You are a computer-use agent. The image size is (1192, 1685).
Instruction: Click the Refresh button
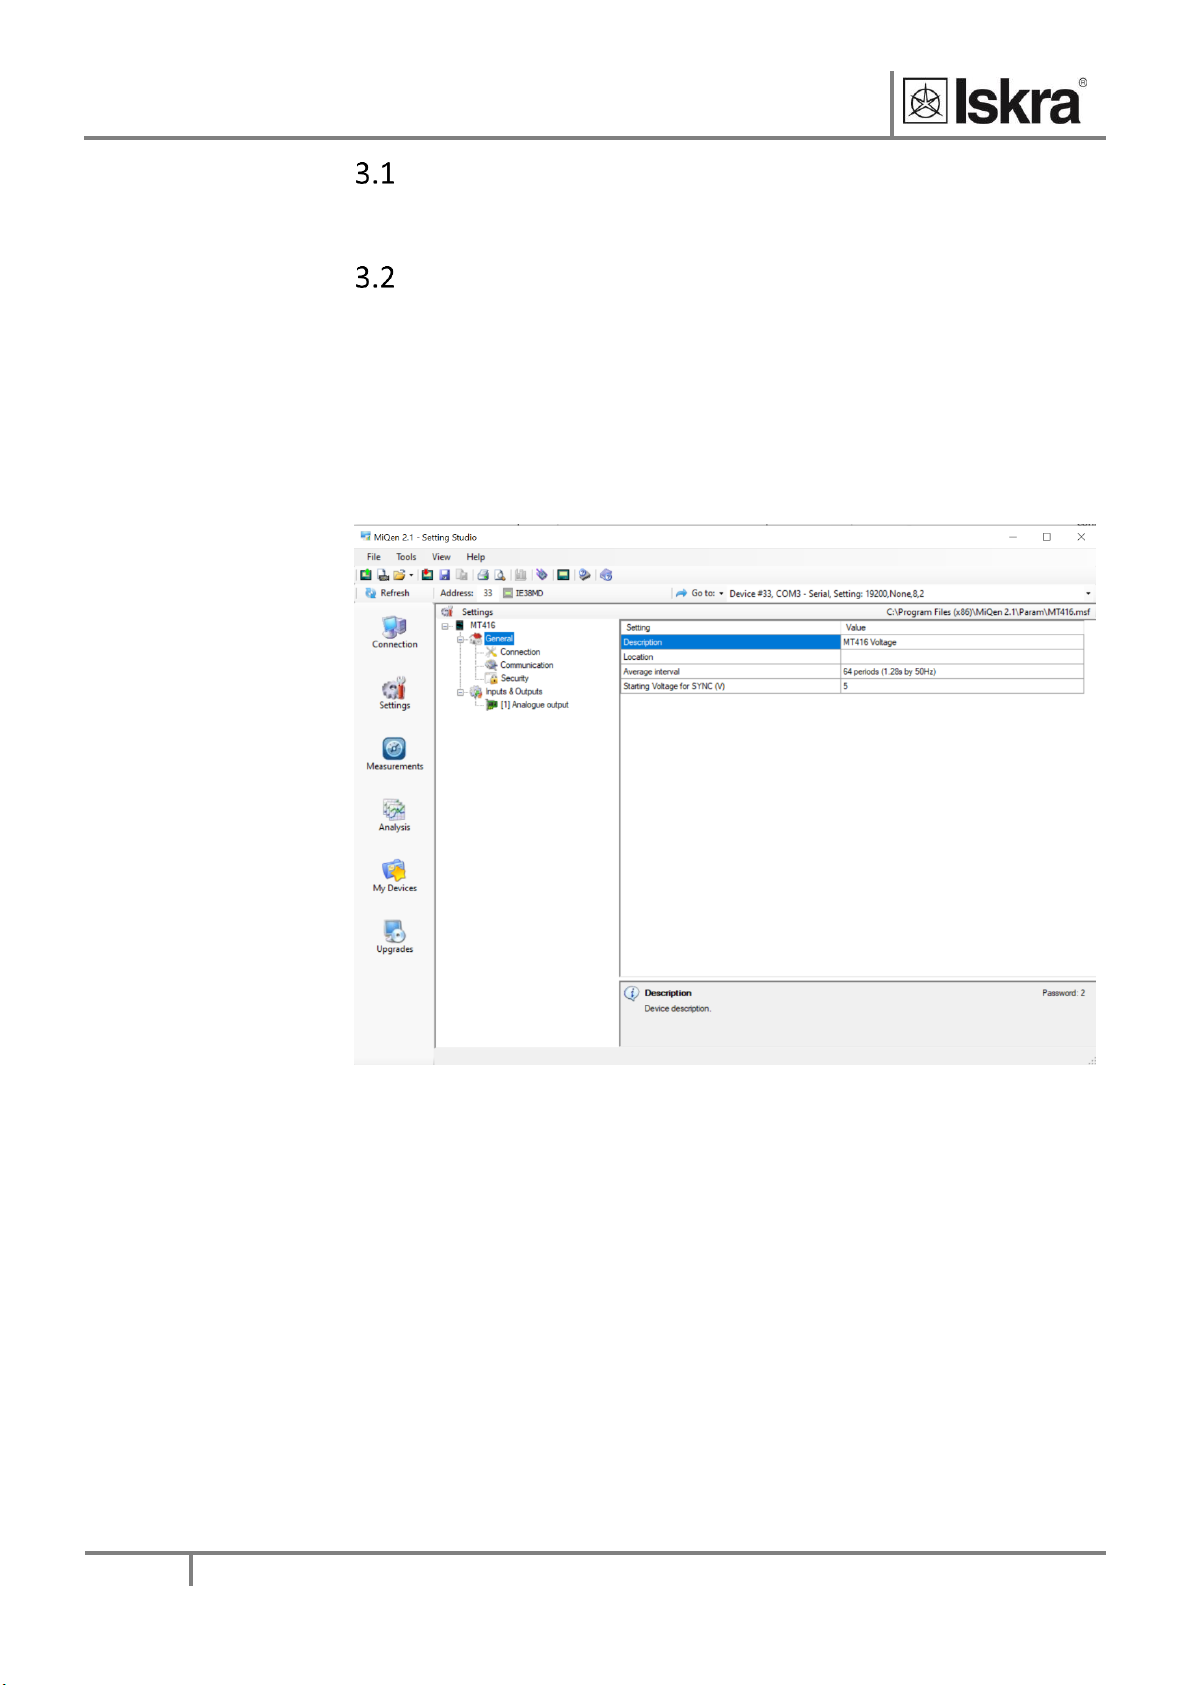click(388, 593)
